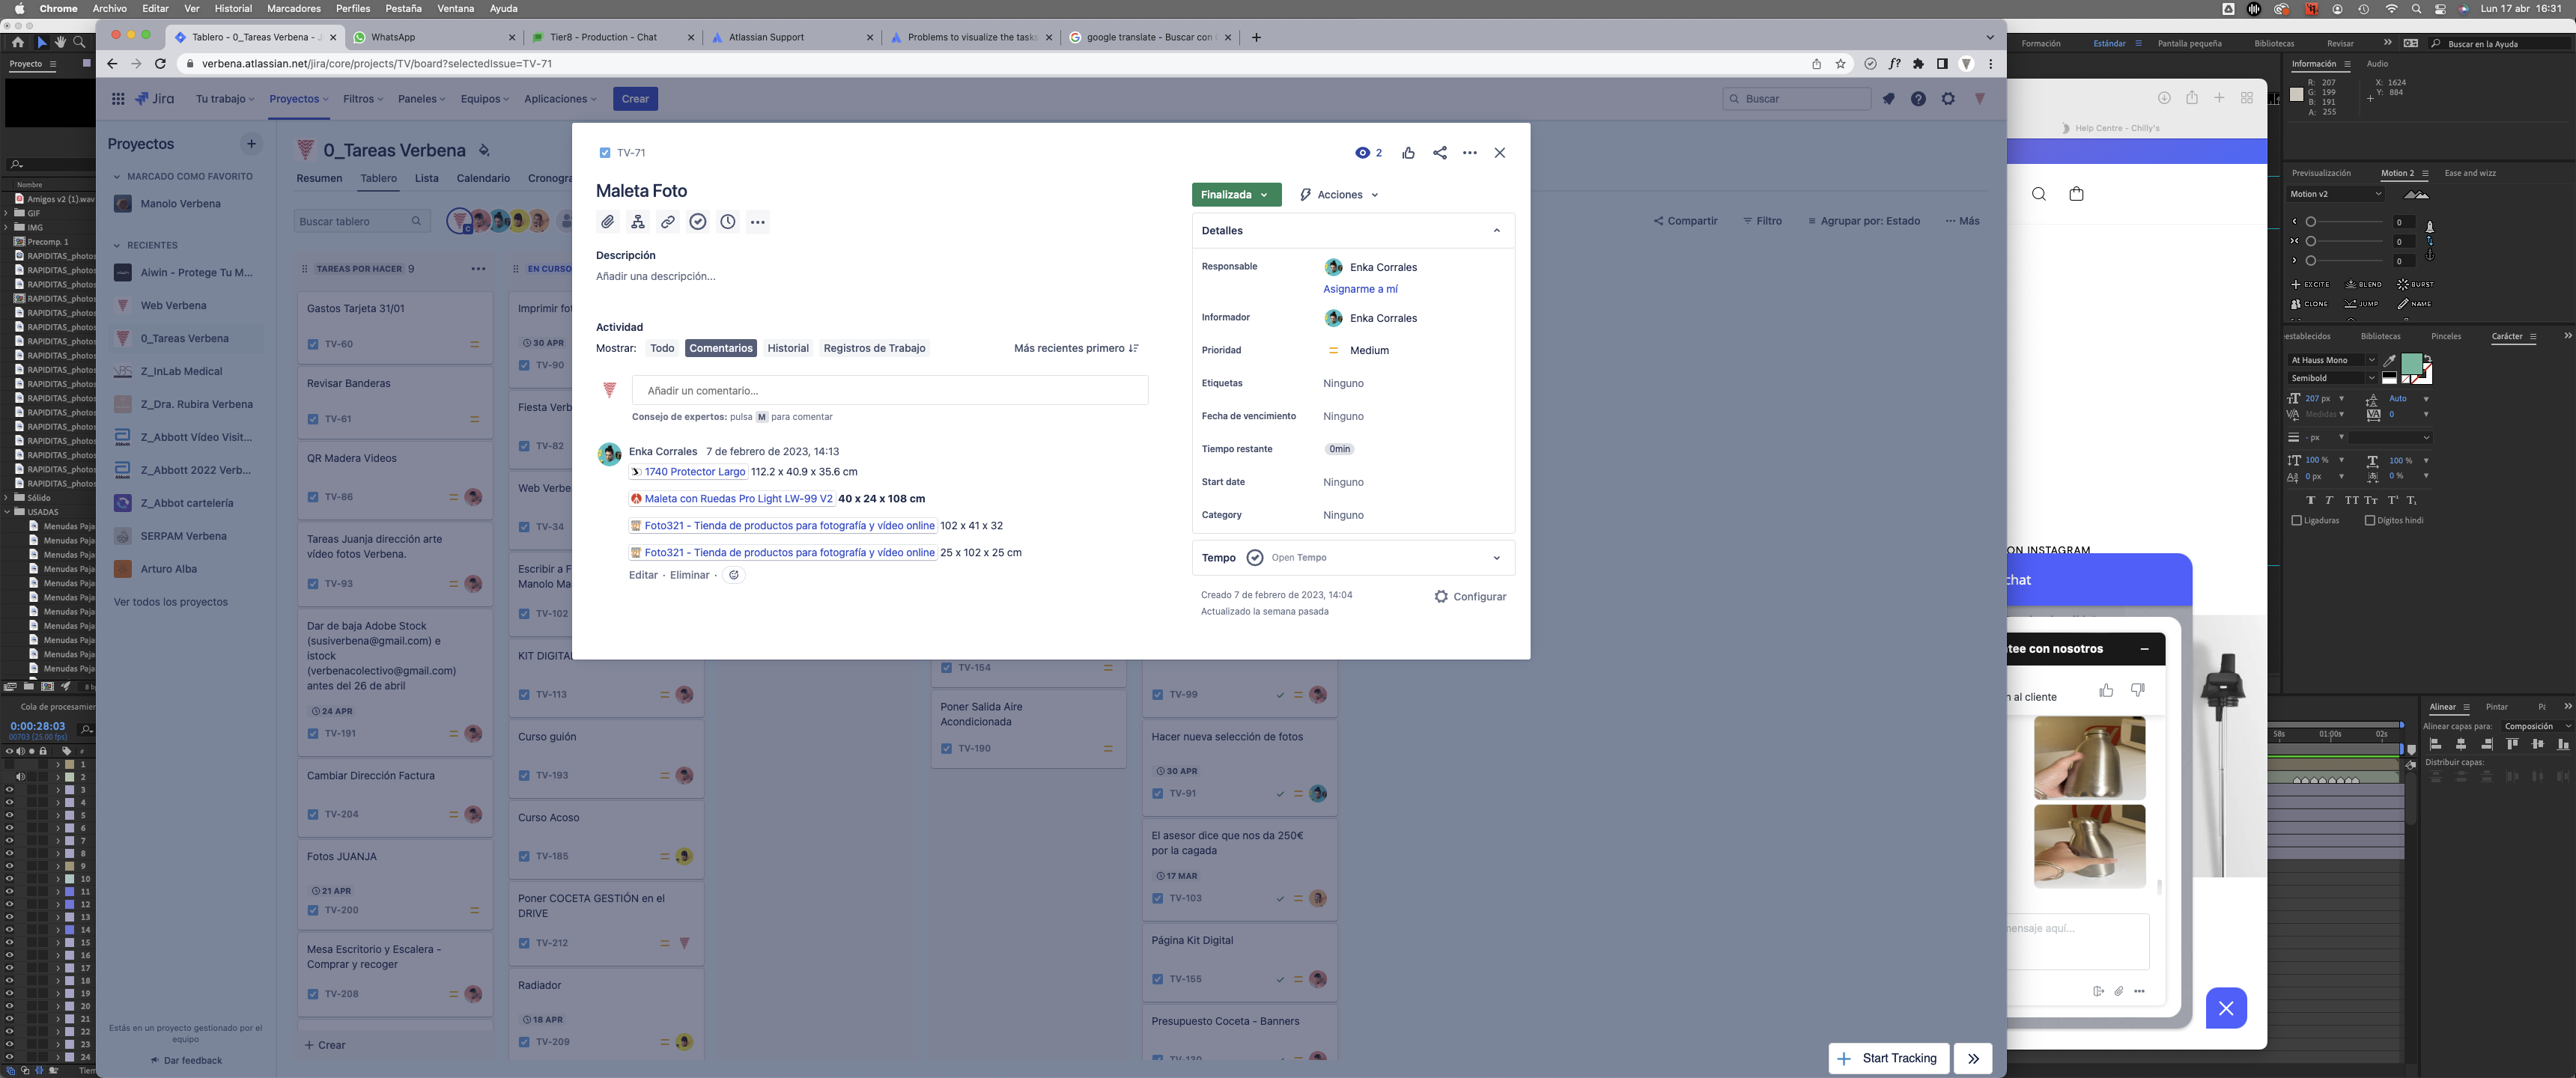Add a link with the link icon

click(668, 222)
